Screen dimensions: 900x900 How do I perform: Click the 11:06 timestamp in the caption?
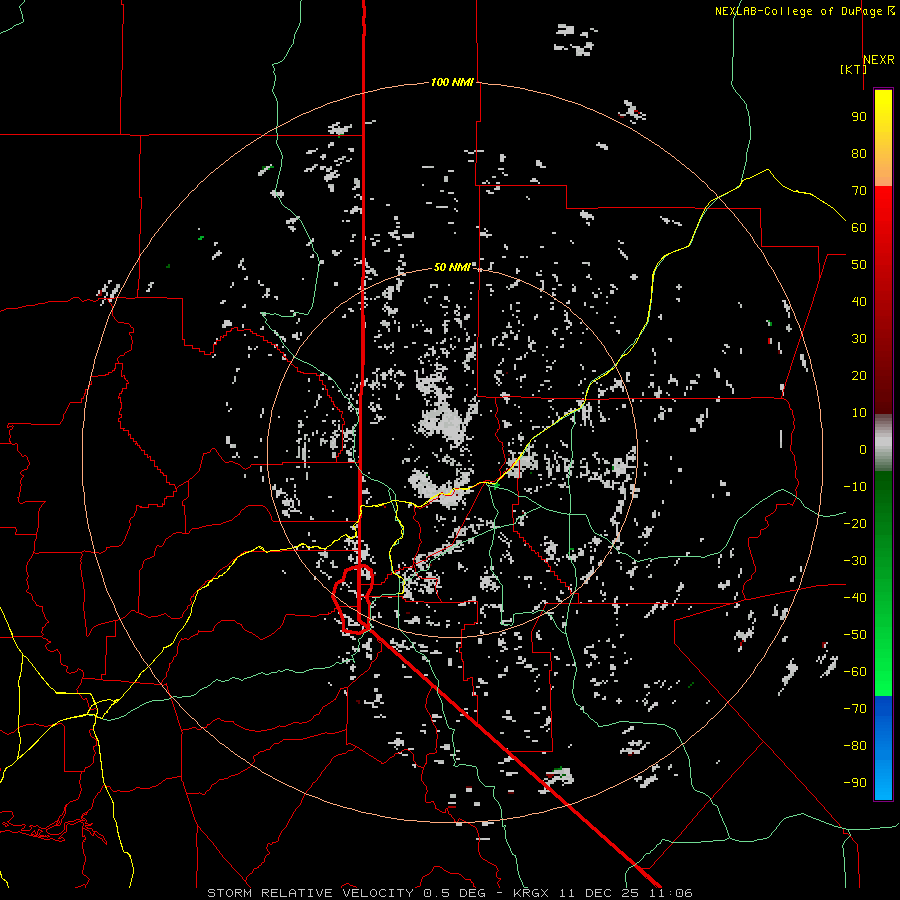(x=671, y=893)
